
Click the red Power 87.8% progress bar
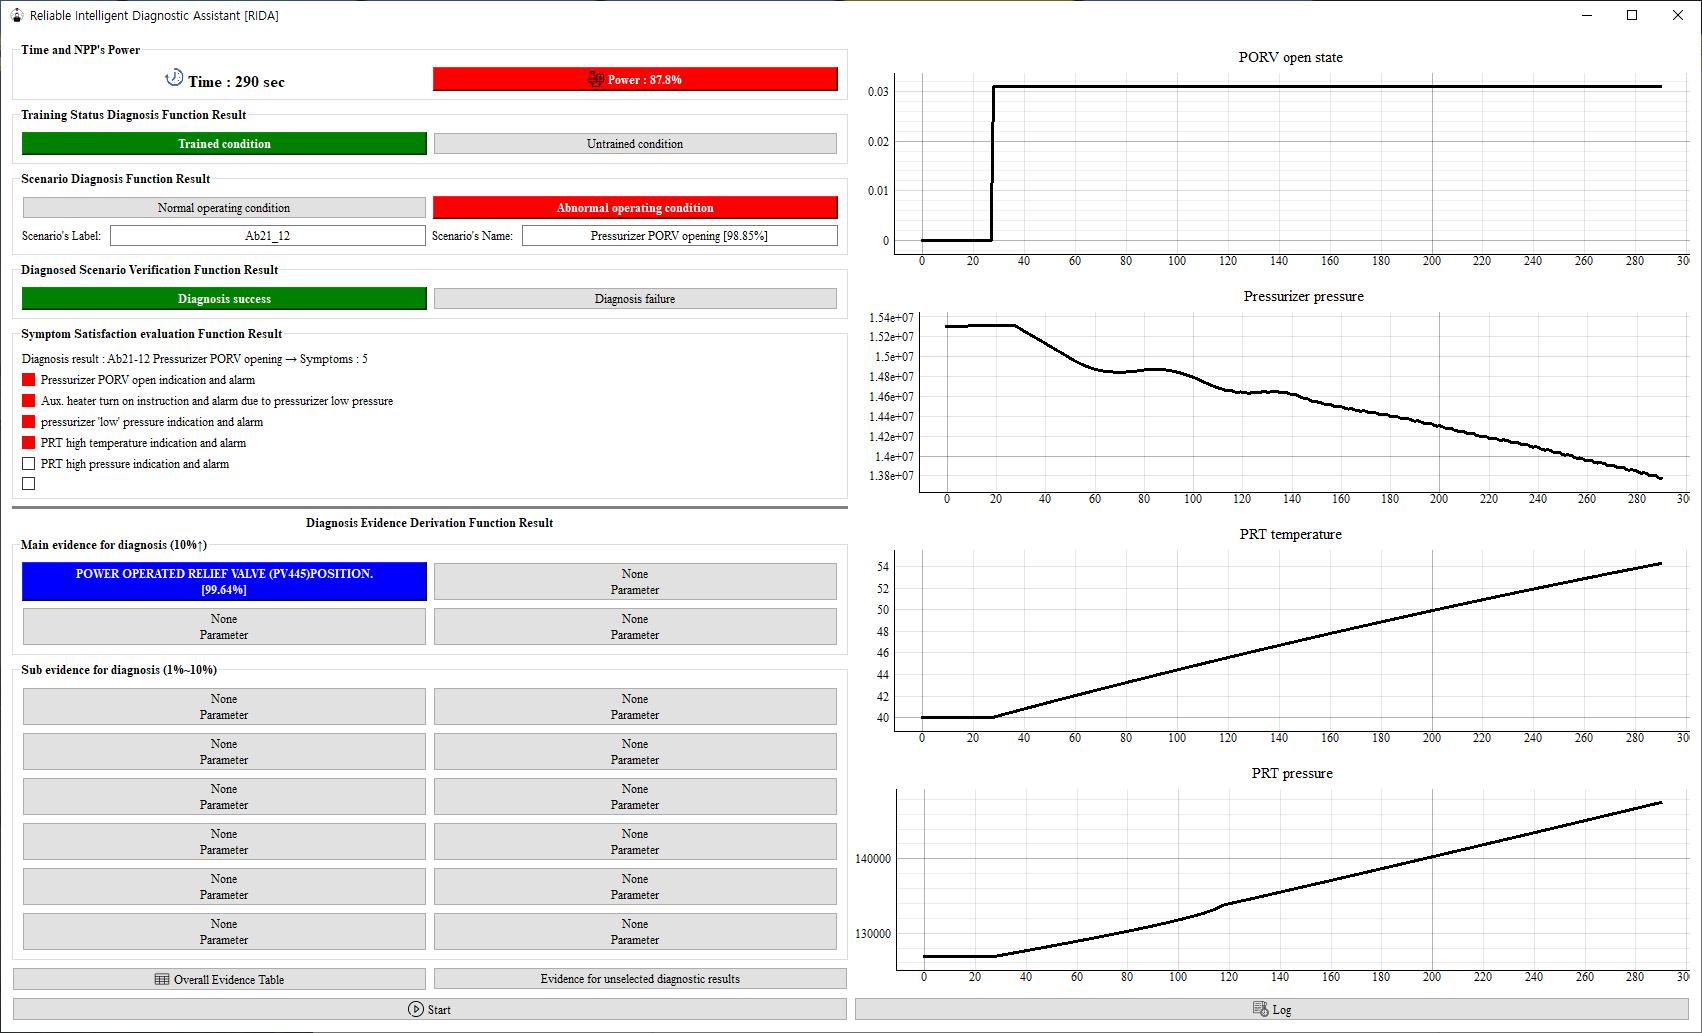click(635, 79)
